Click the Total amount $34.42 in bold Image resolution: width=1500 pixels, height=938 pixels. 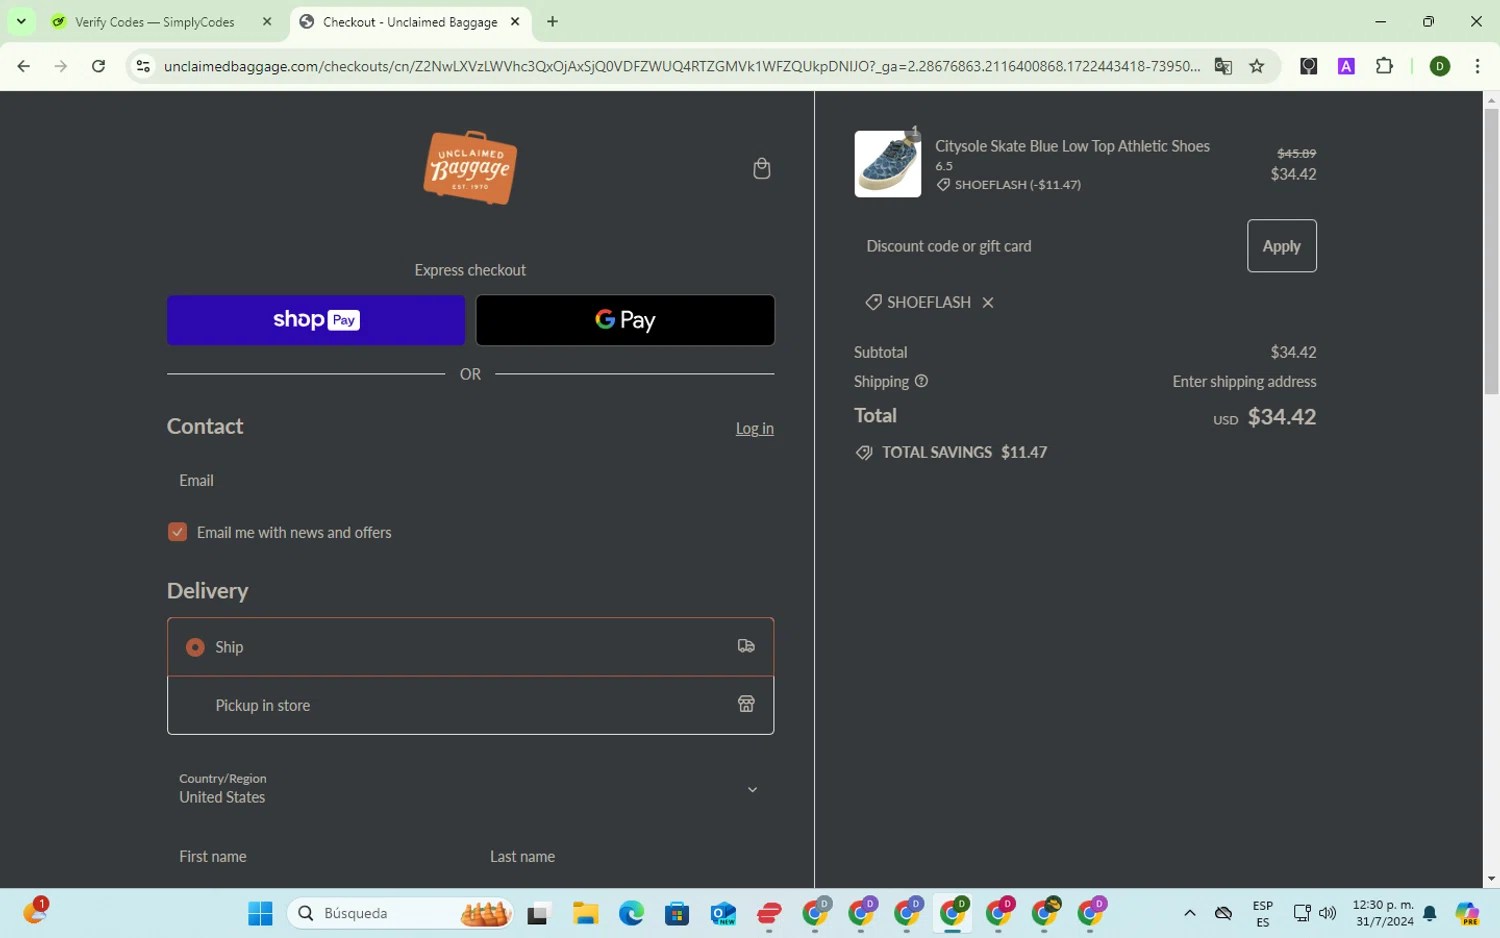[1281, 417]
